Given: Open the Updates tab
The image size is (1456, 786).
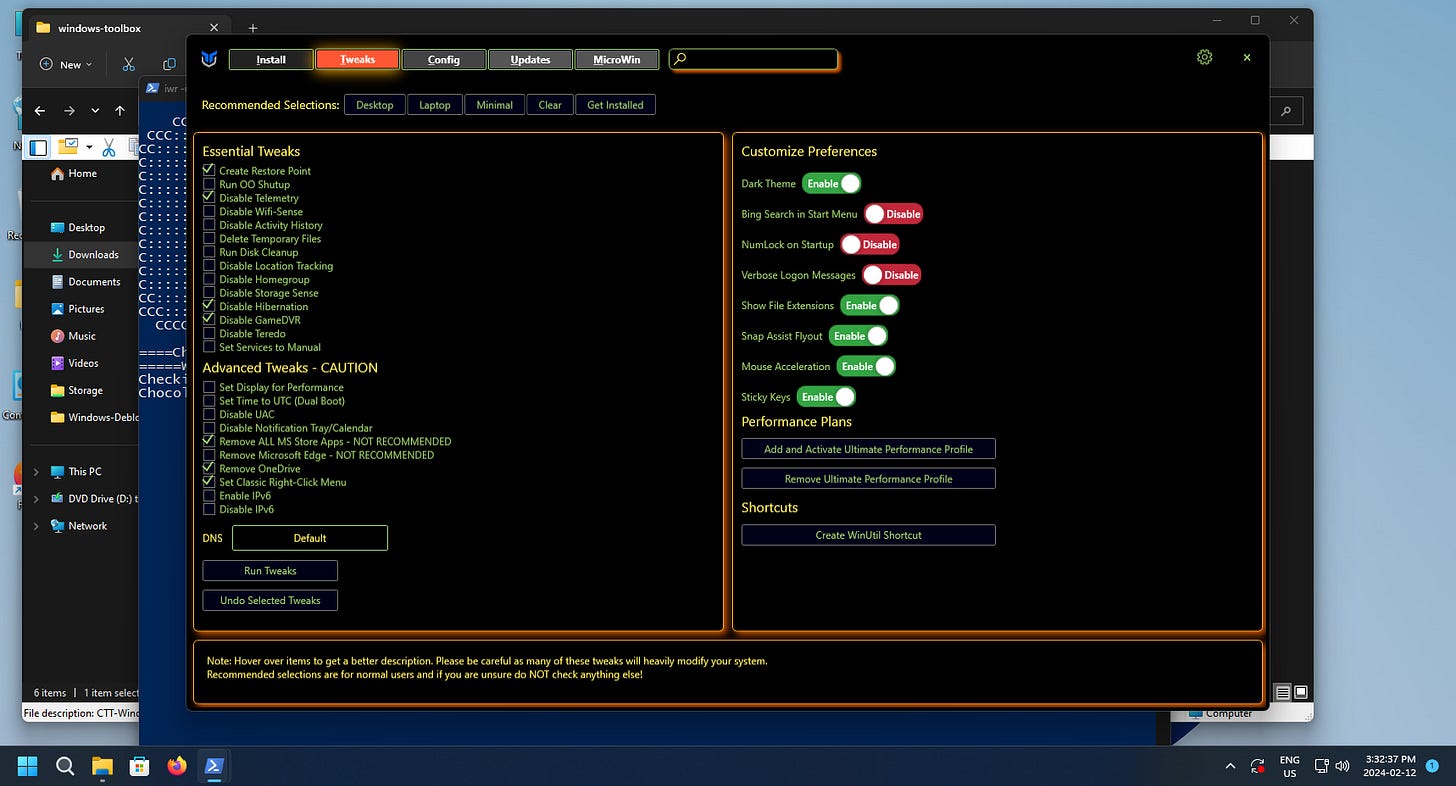Looking at the screenshot, I should (x=530, y=59).
